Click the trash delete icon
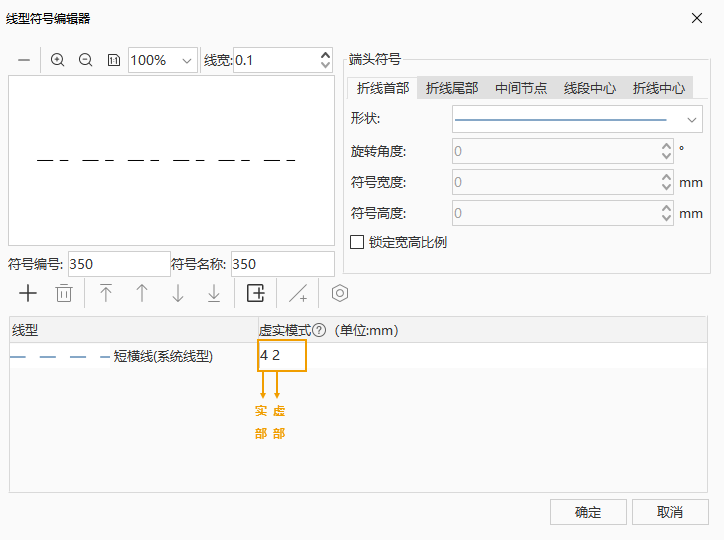 [x=64, y=293]
